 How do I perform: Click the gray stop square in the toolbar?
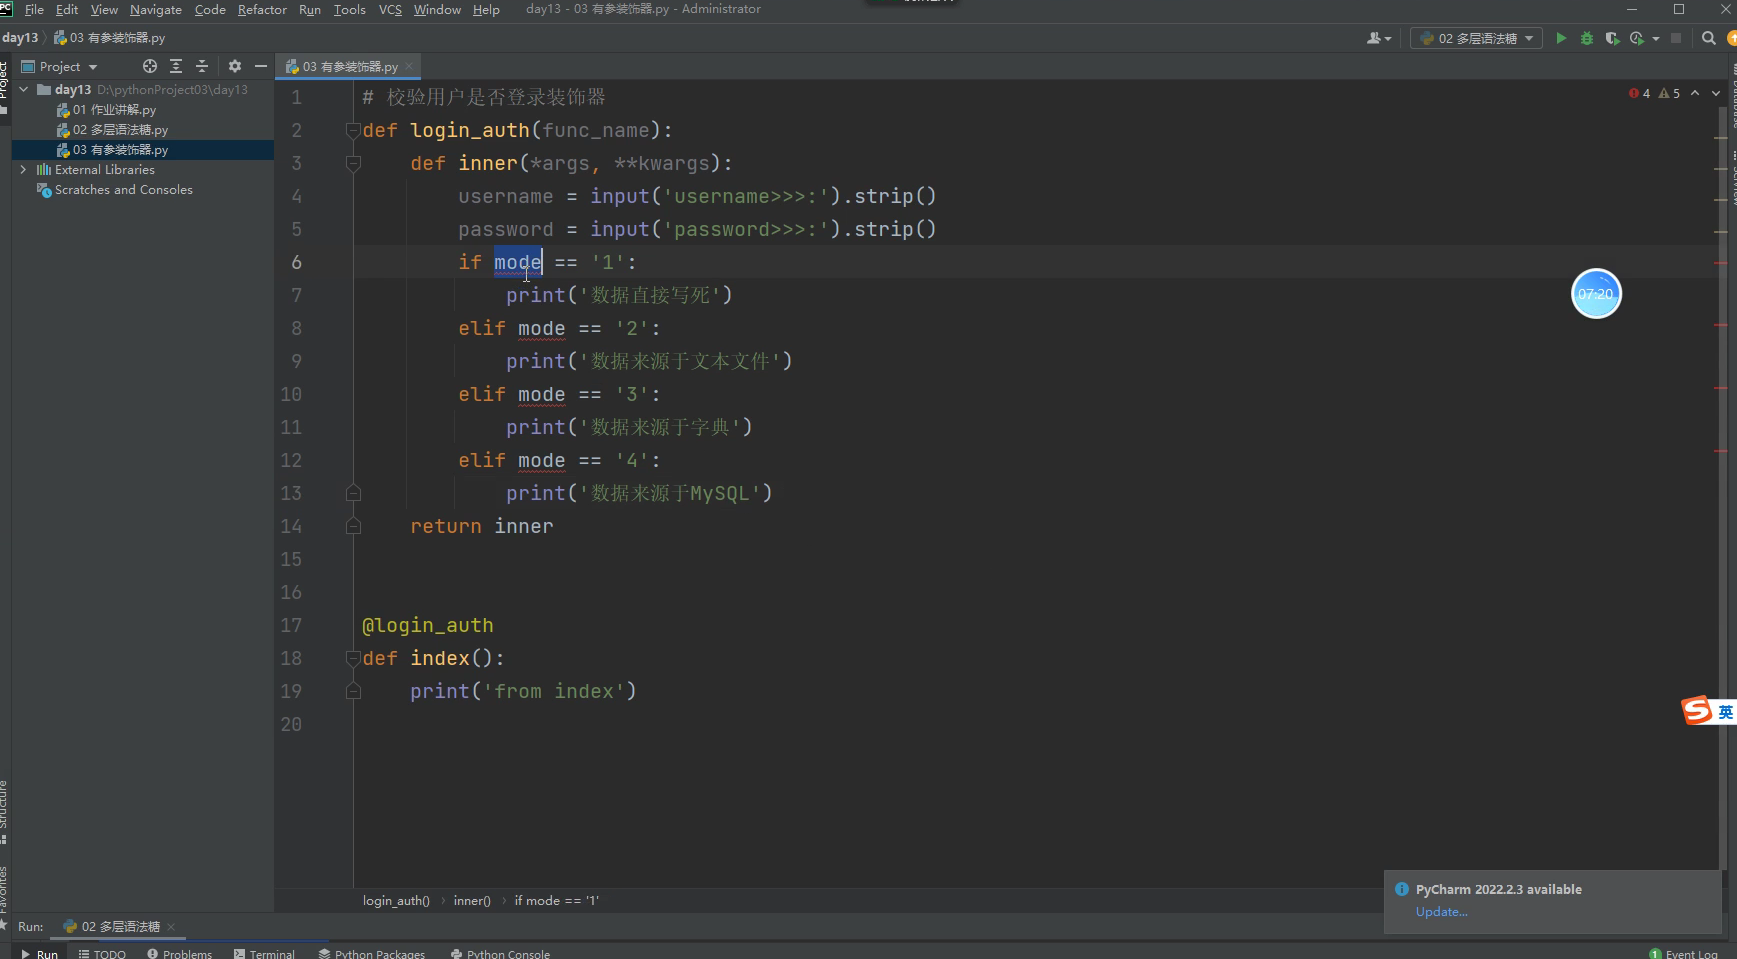tap(1676, 38)
